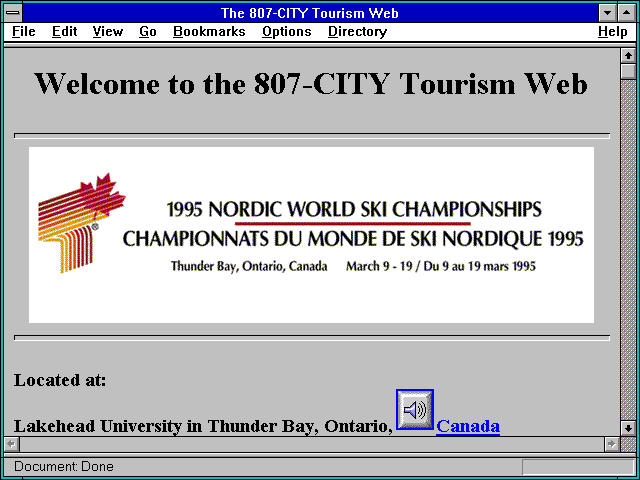Click the window title 'The 807-CITY Tourism Web'
The width and height of the screenshot is (640, 480).
[309, 13]
